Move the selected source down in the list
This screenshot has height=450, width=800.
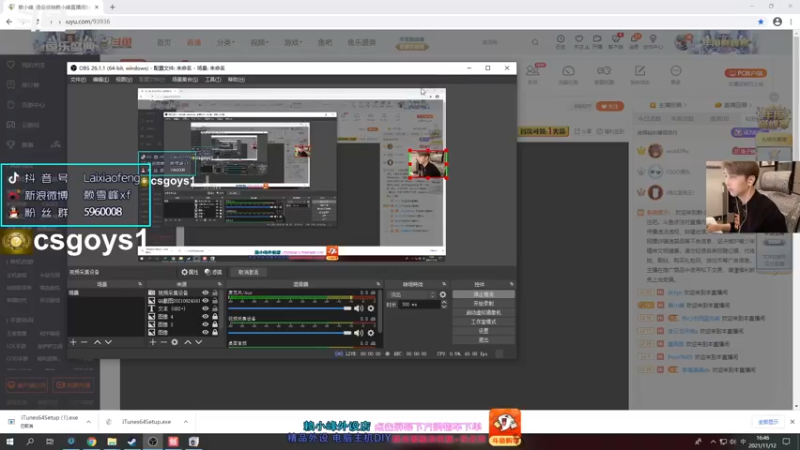pyautogui.click(x=198, y=342)
